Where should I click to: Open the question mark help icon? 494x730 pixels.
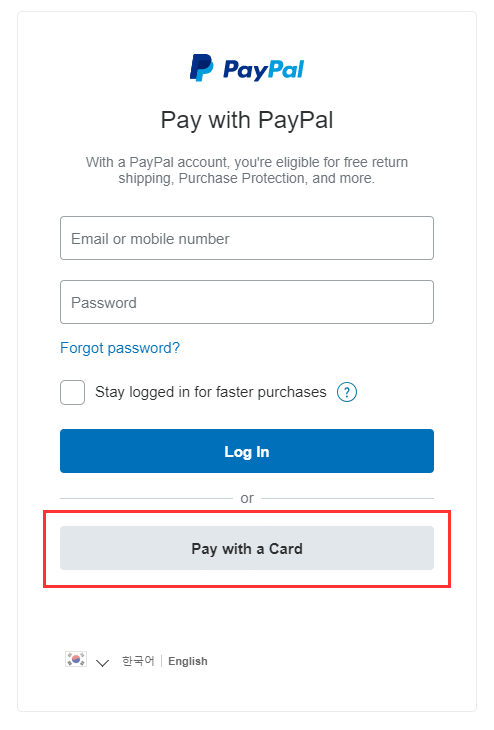click(x=347, y=392)
